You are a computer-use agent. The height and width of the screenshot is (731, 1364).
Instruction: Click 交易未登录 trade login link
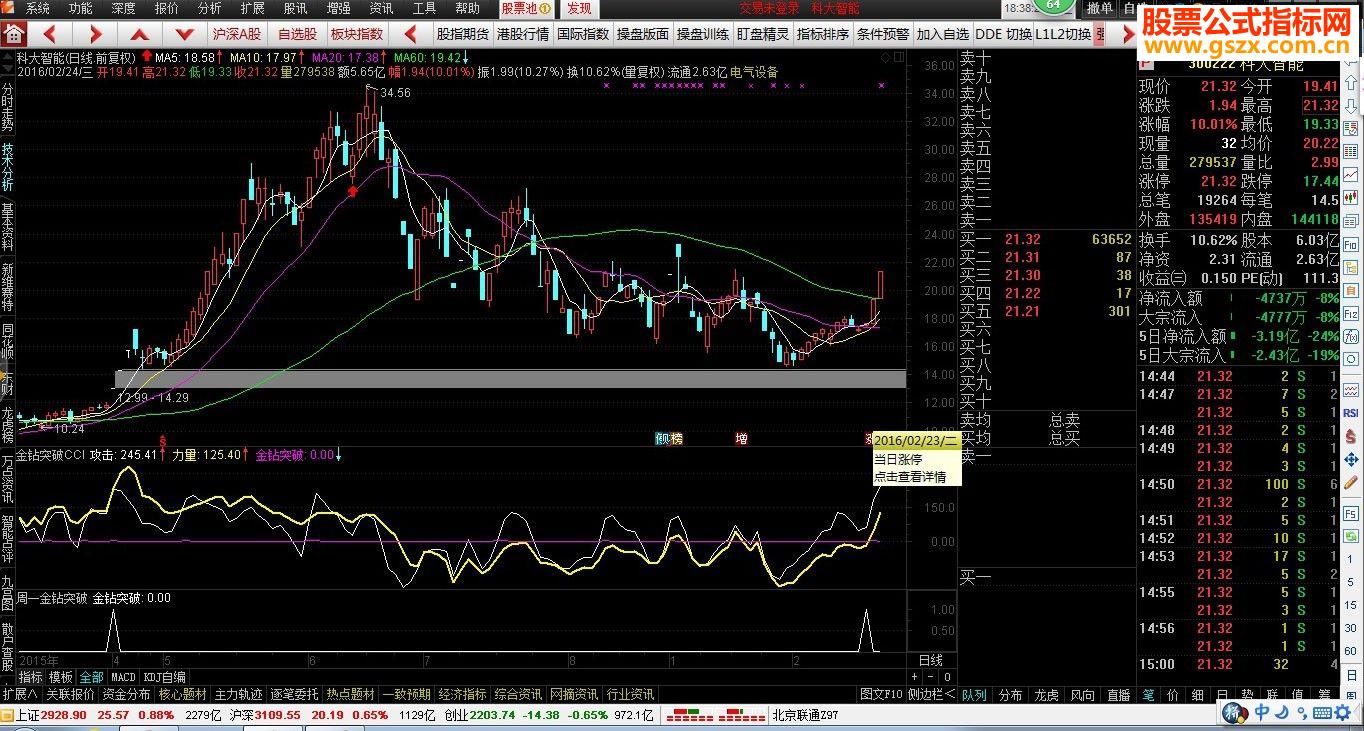coord(769,8)
